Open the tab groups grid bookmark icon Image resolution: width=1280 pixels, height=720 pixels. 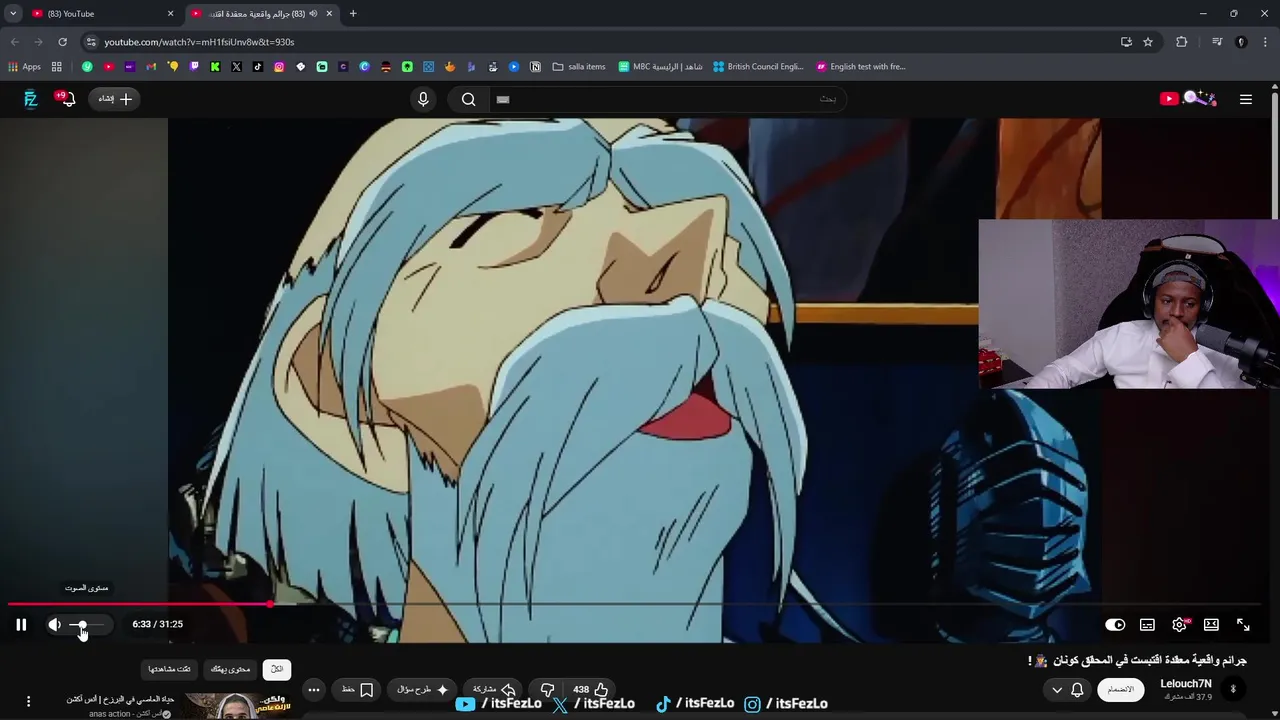(57, 67)
